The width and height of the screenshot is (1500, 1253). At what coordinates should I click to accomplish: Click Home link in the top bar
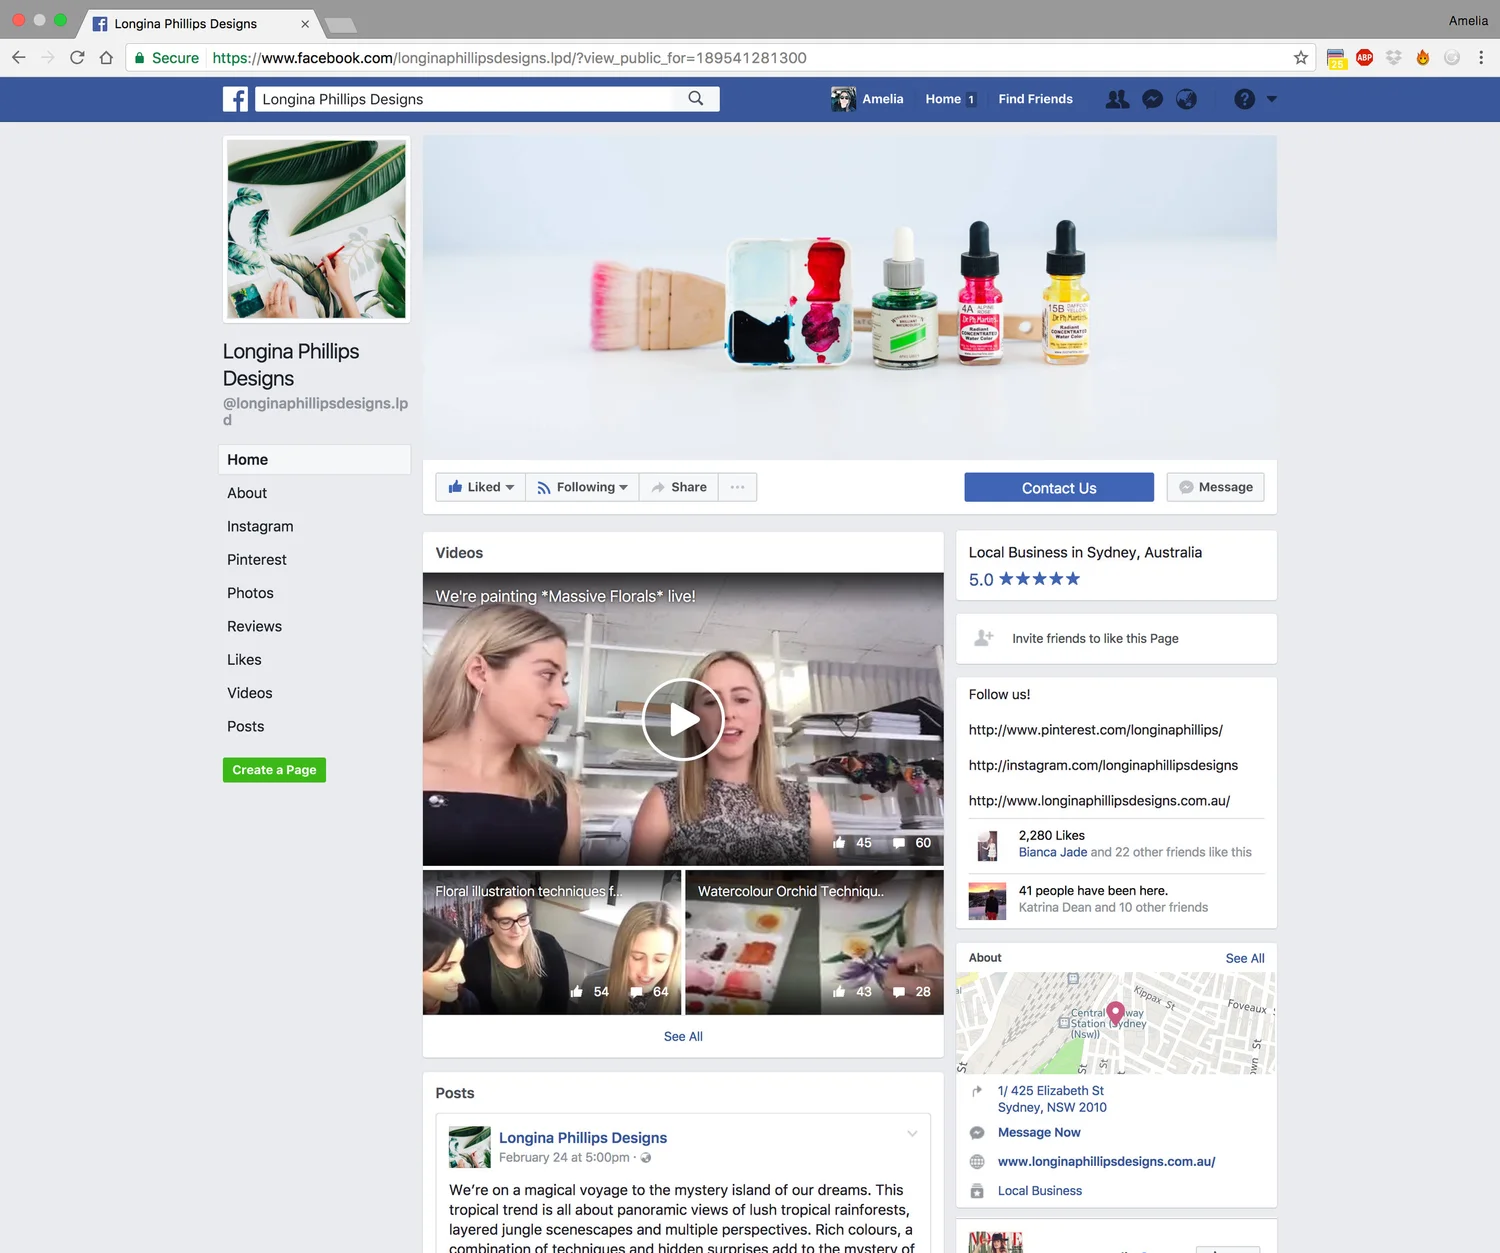pyautogui.click(x=942, y=99)
